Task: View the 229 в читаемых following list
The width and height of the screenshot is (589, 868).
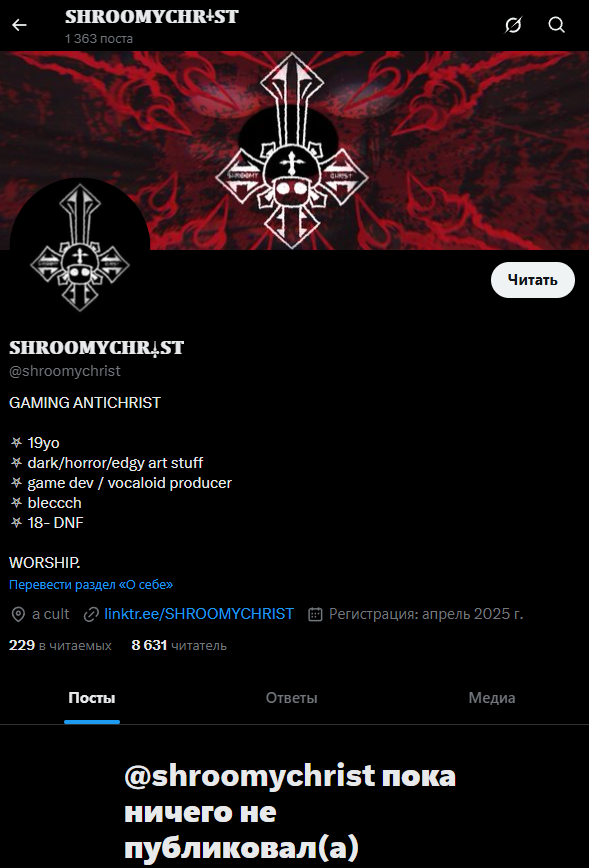Action: coord(60,645)
